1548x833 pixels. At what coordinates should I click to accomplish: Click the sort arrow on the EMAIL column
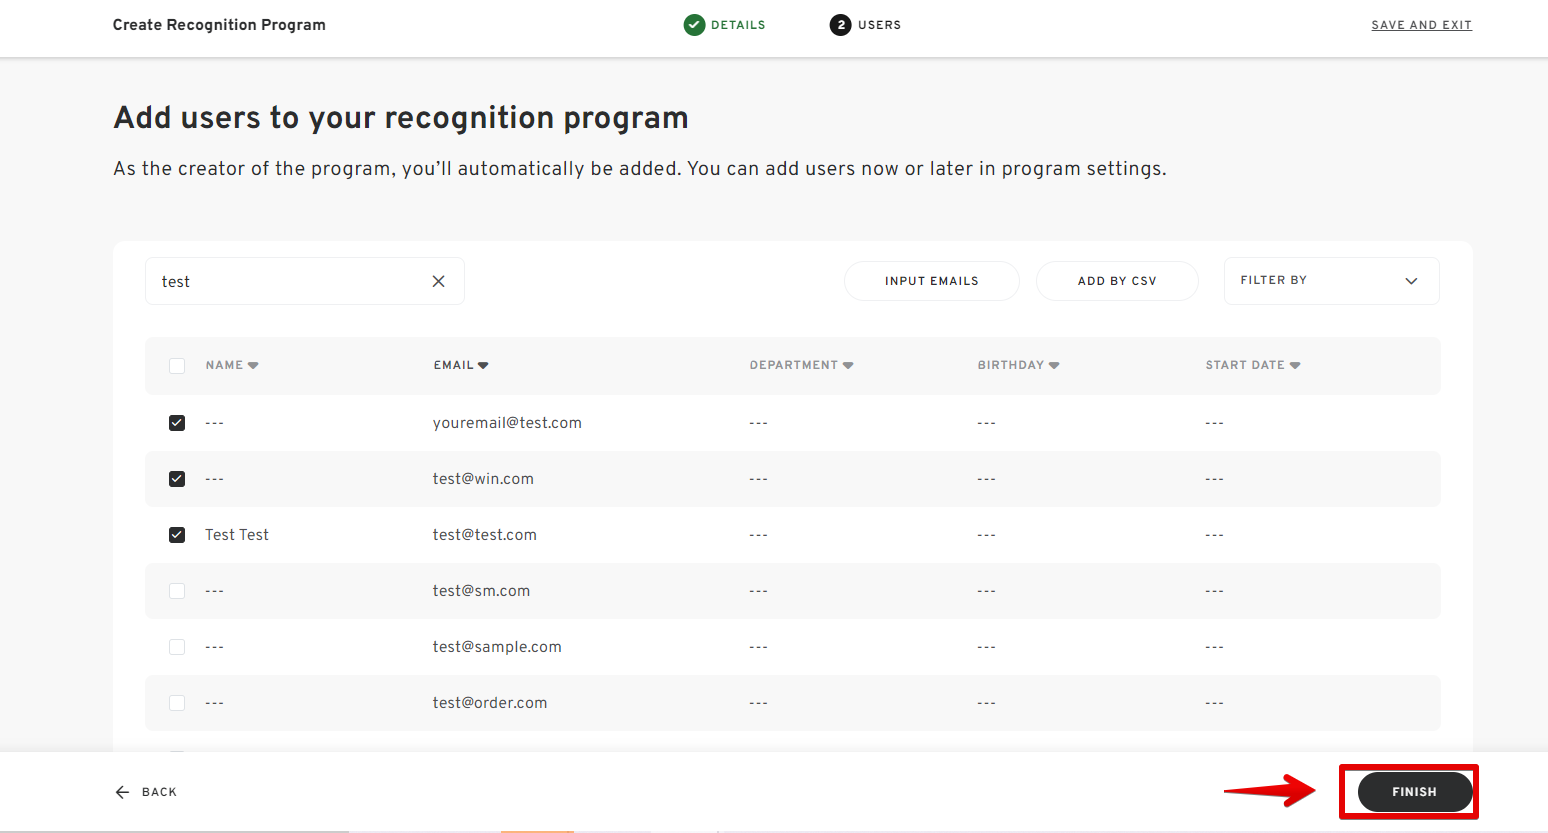point(485,365)
